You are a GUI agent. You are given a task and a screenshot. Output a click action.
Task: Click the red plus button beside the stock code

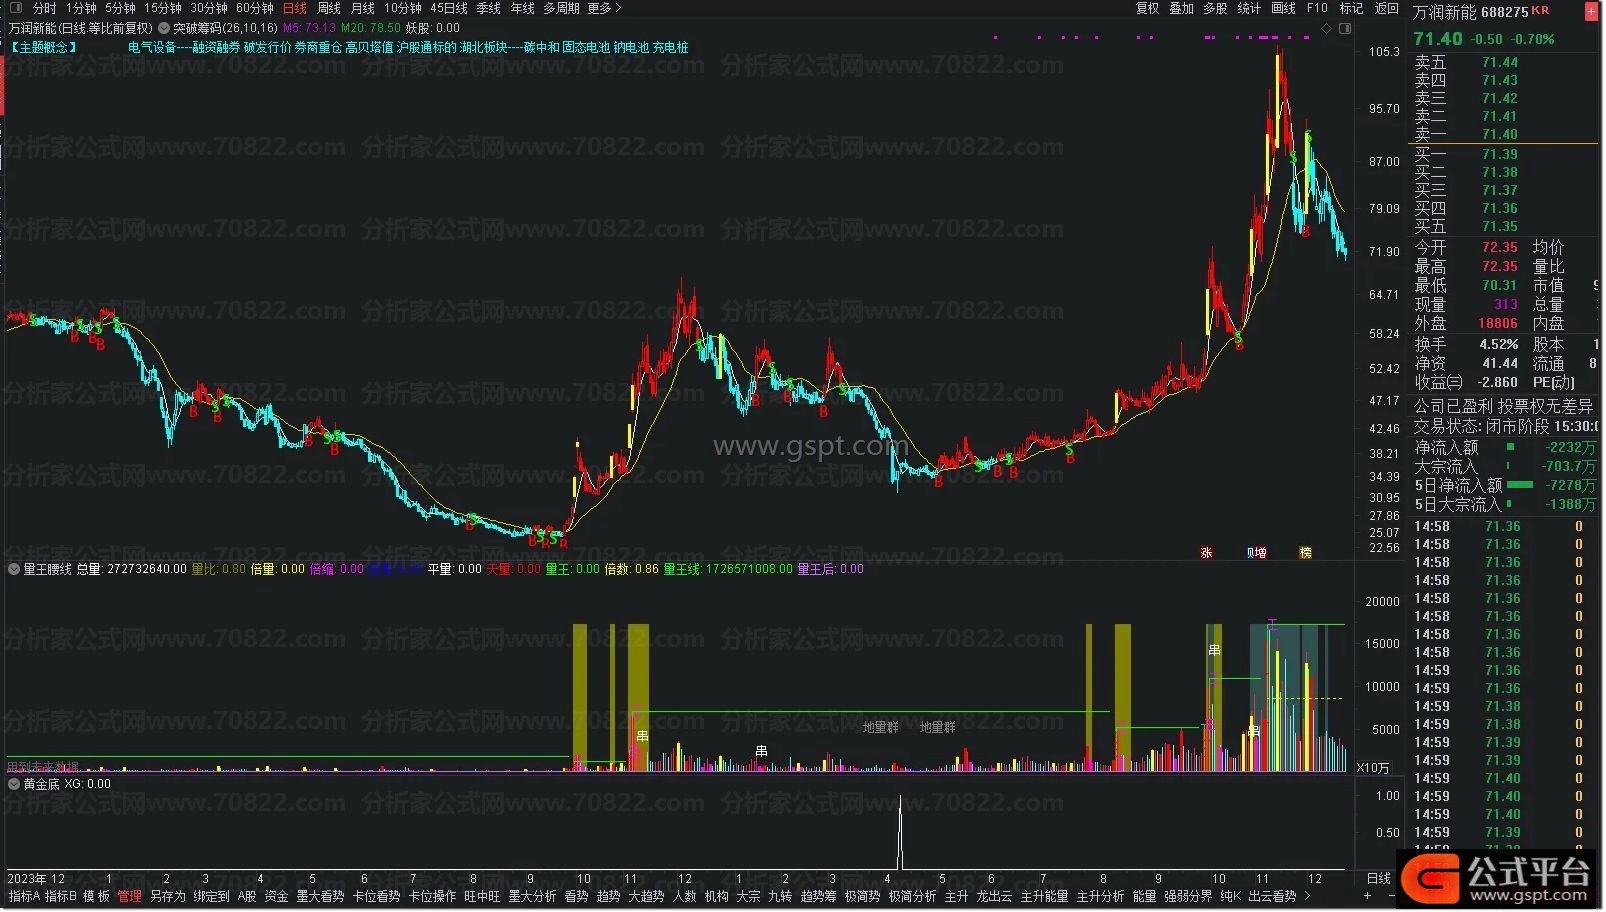tap(1592, 12)
